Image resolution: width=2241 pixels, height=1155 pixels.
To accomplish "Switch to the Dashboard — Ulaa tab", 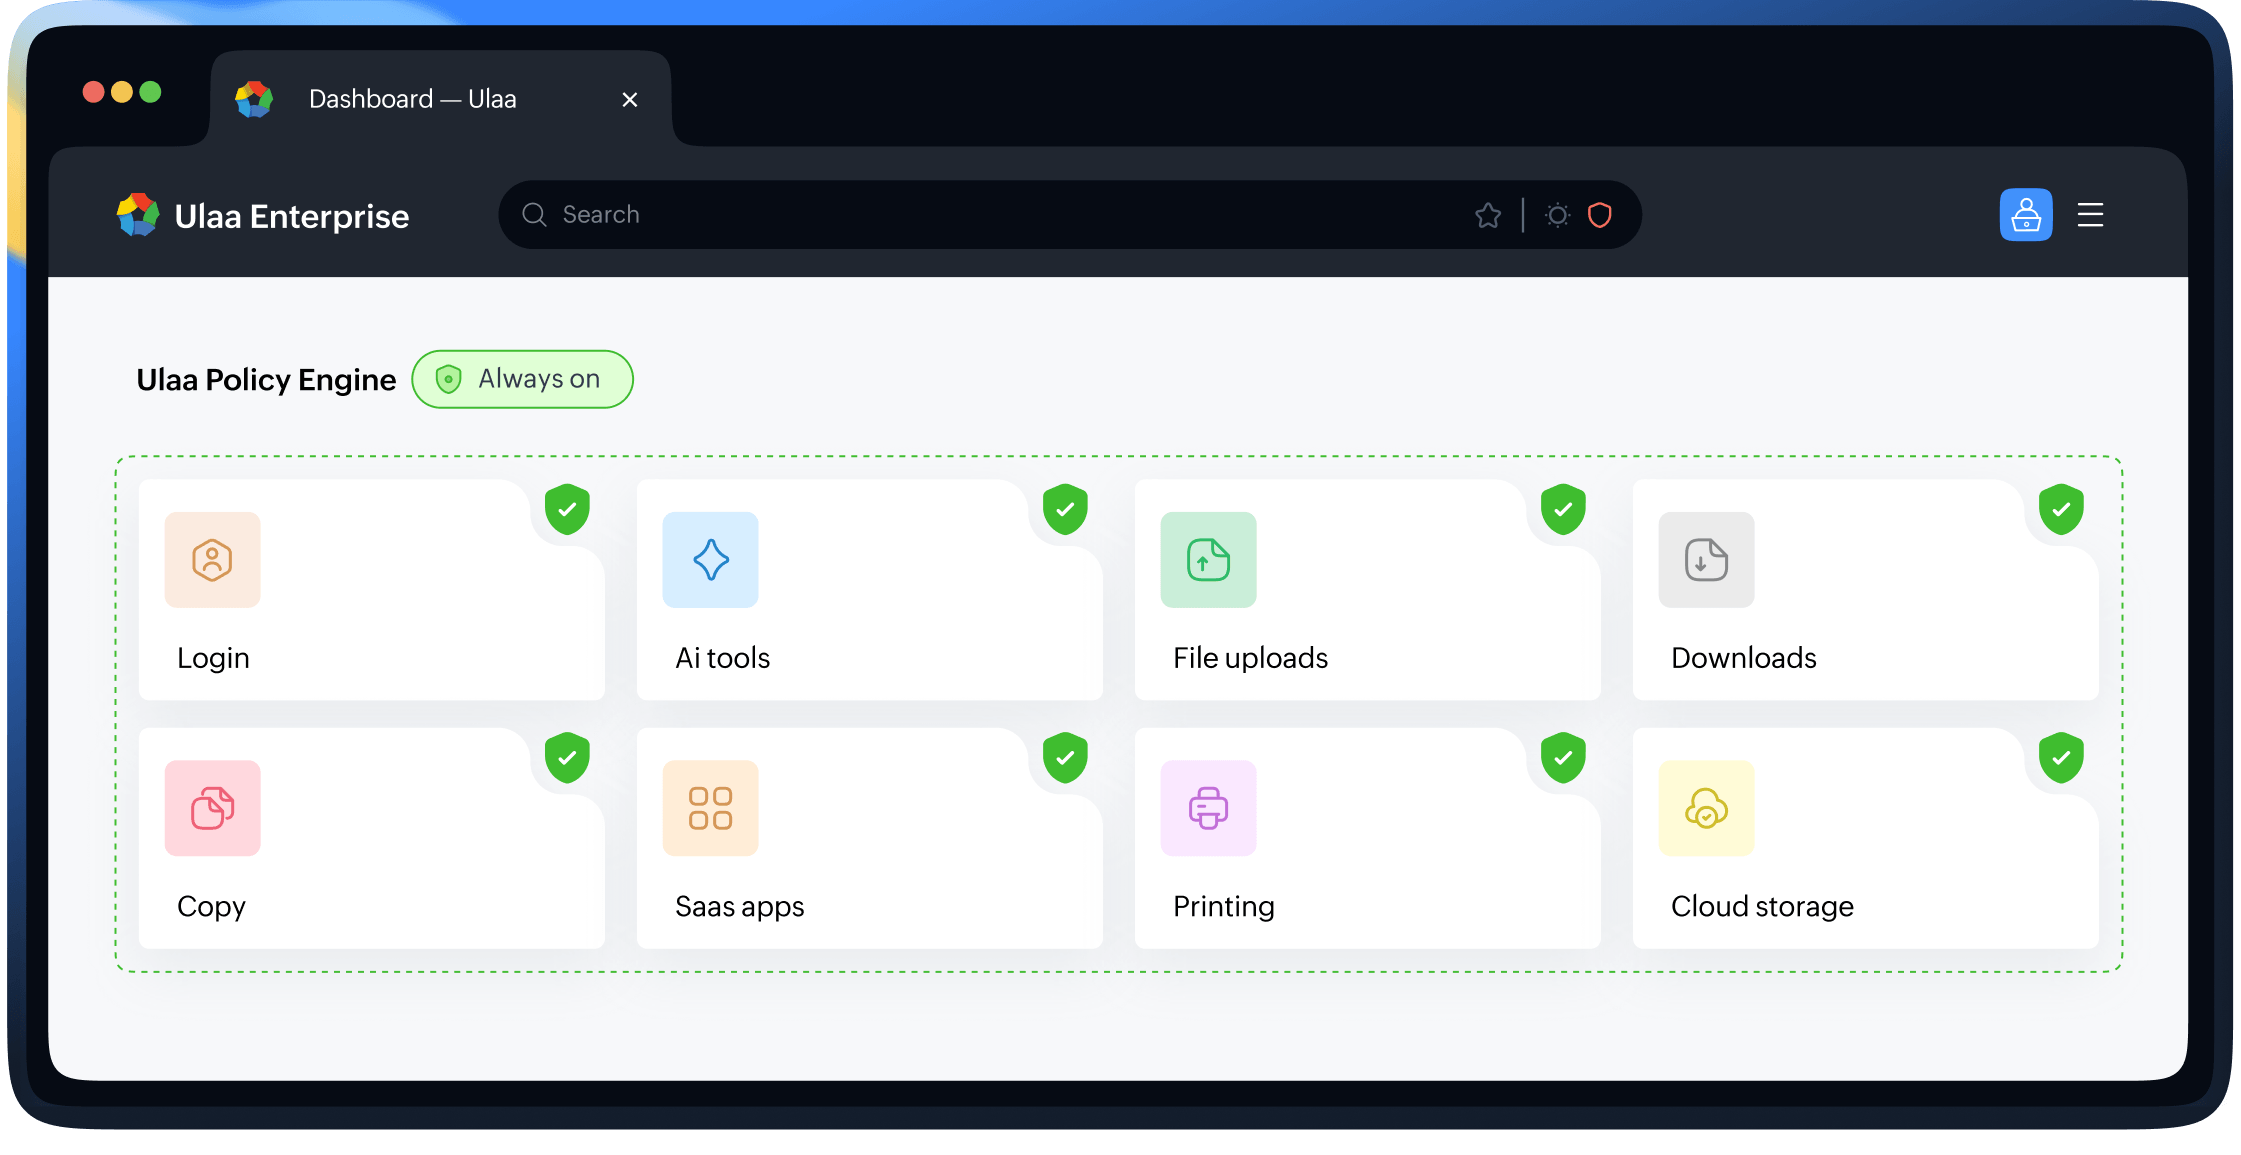I will coord(440,99).
